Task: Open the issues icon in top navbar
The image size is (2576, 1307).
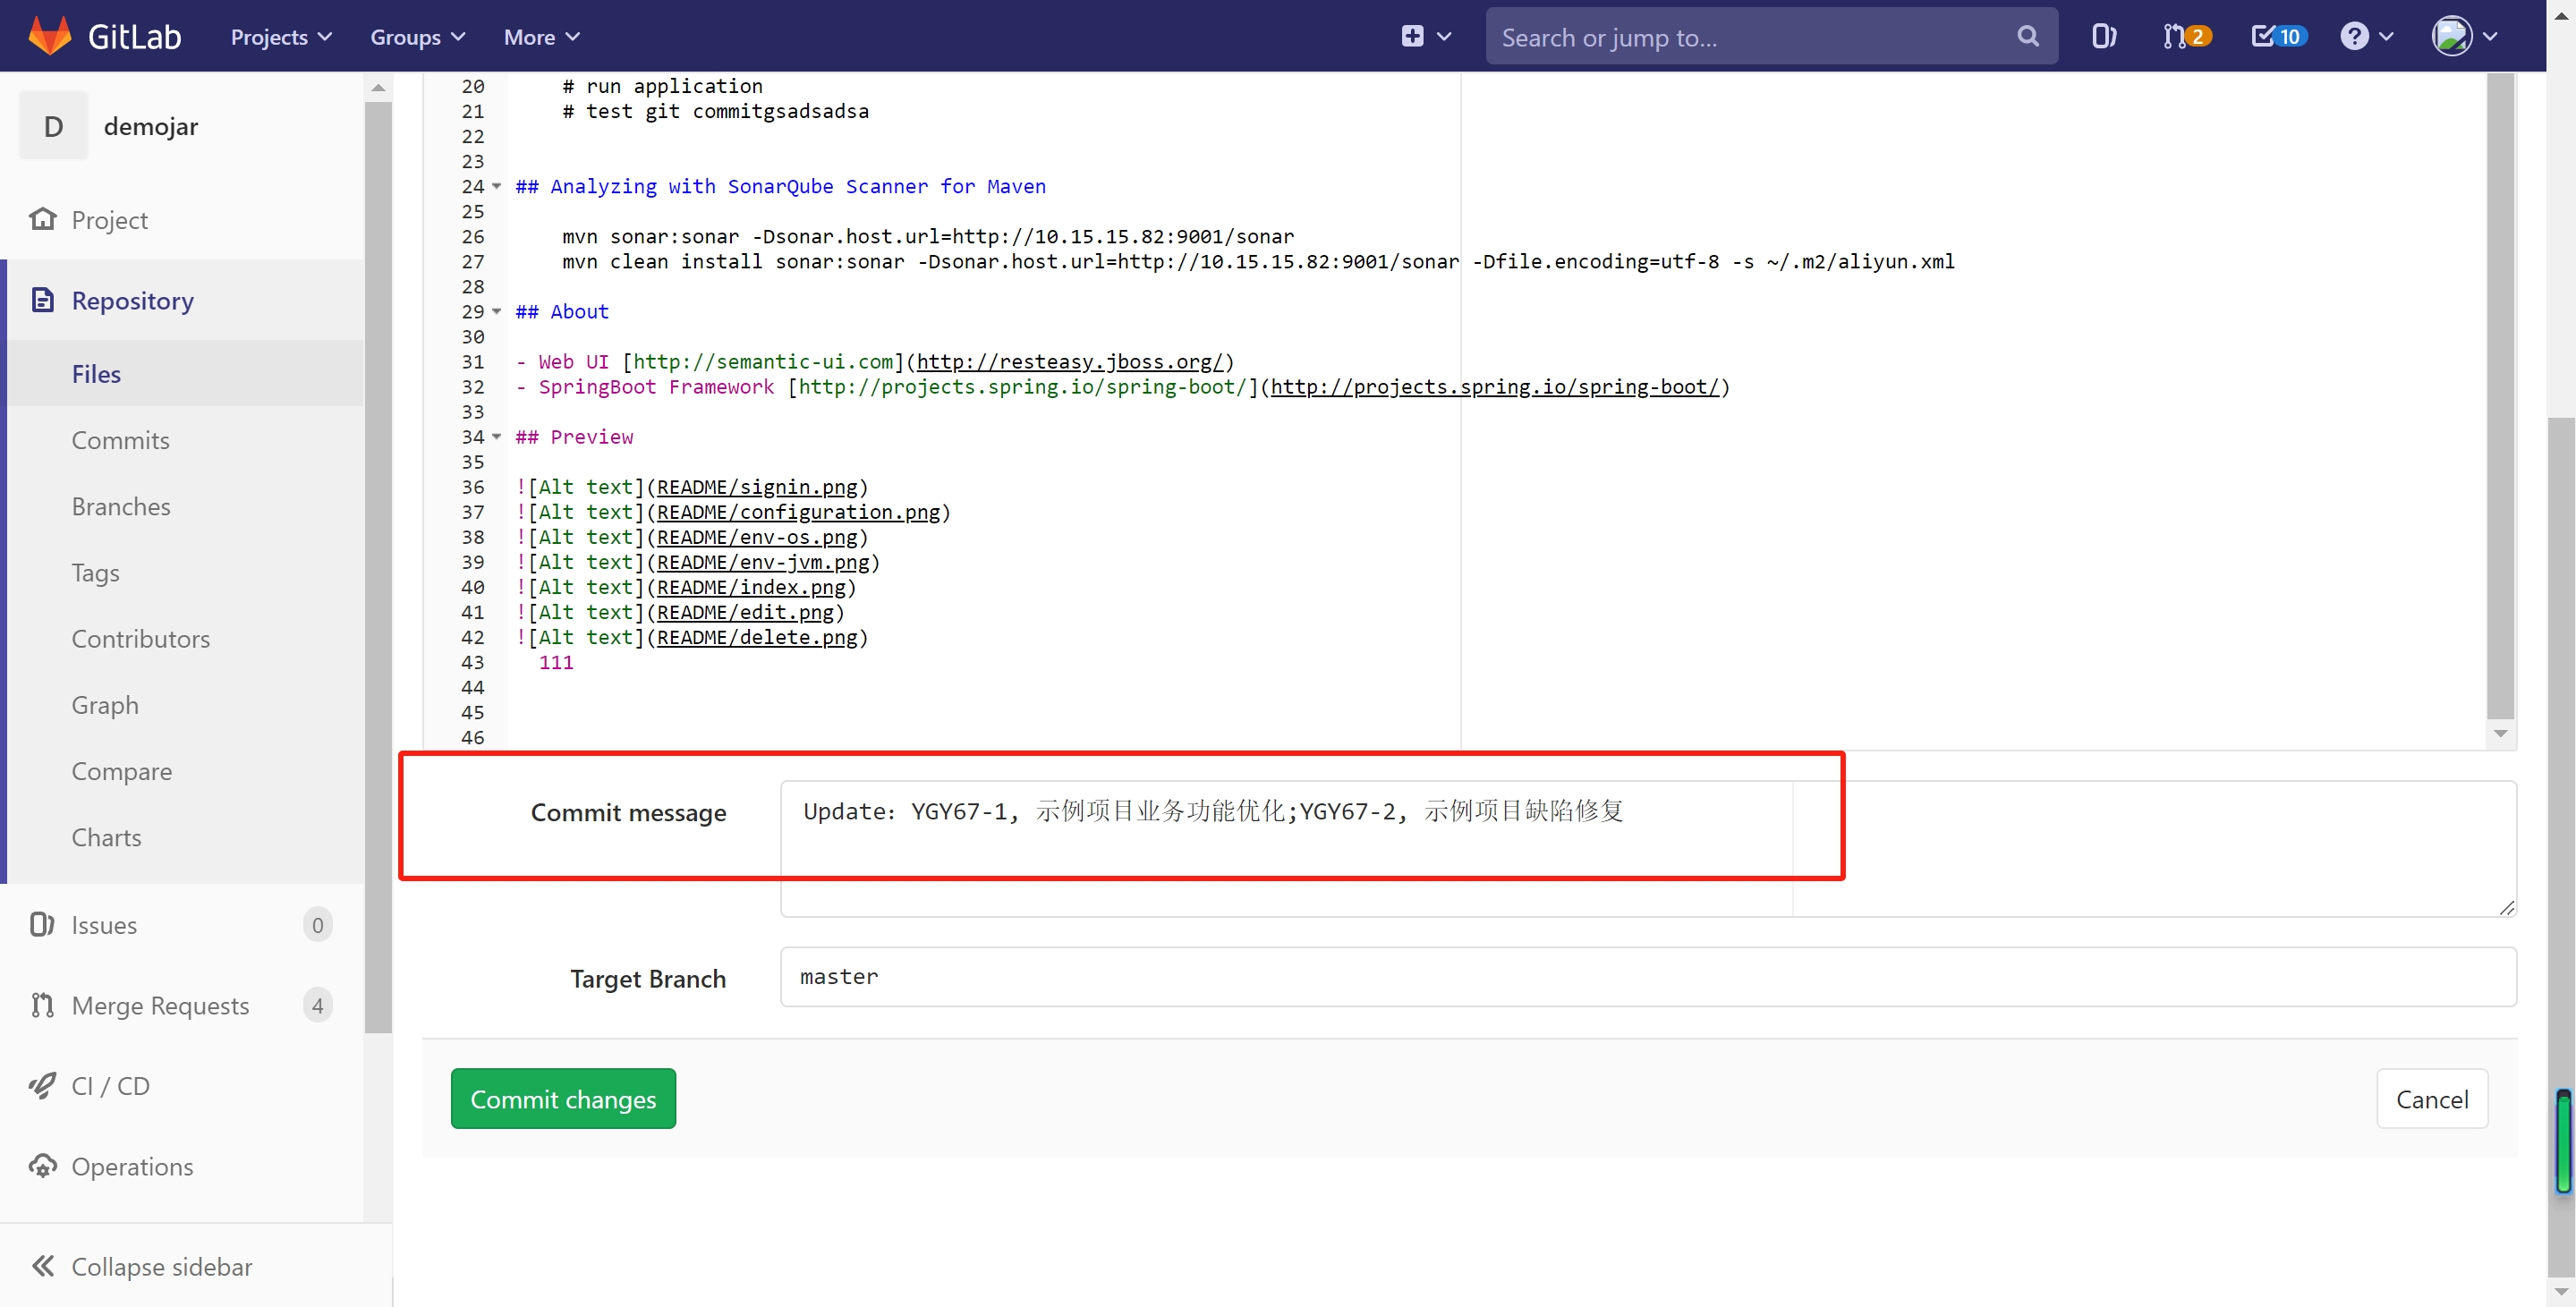Action: (2103, 36)
